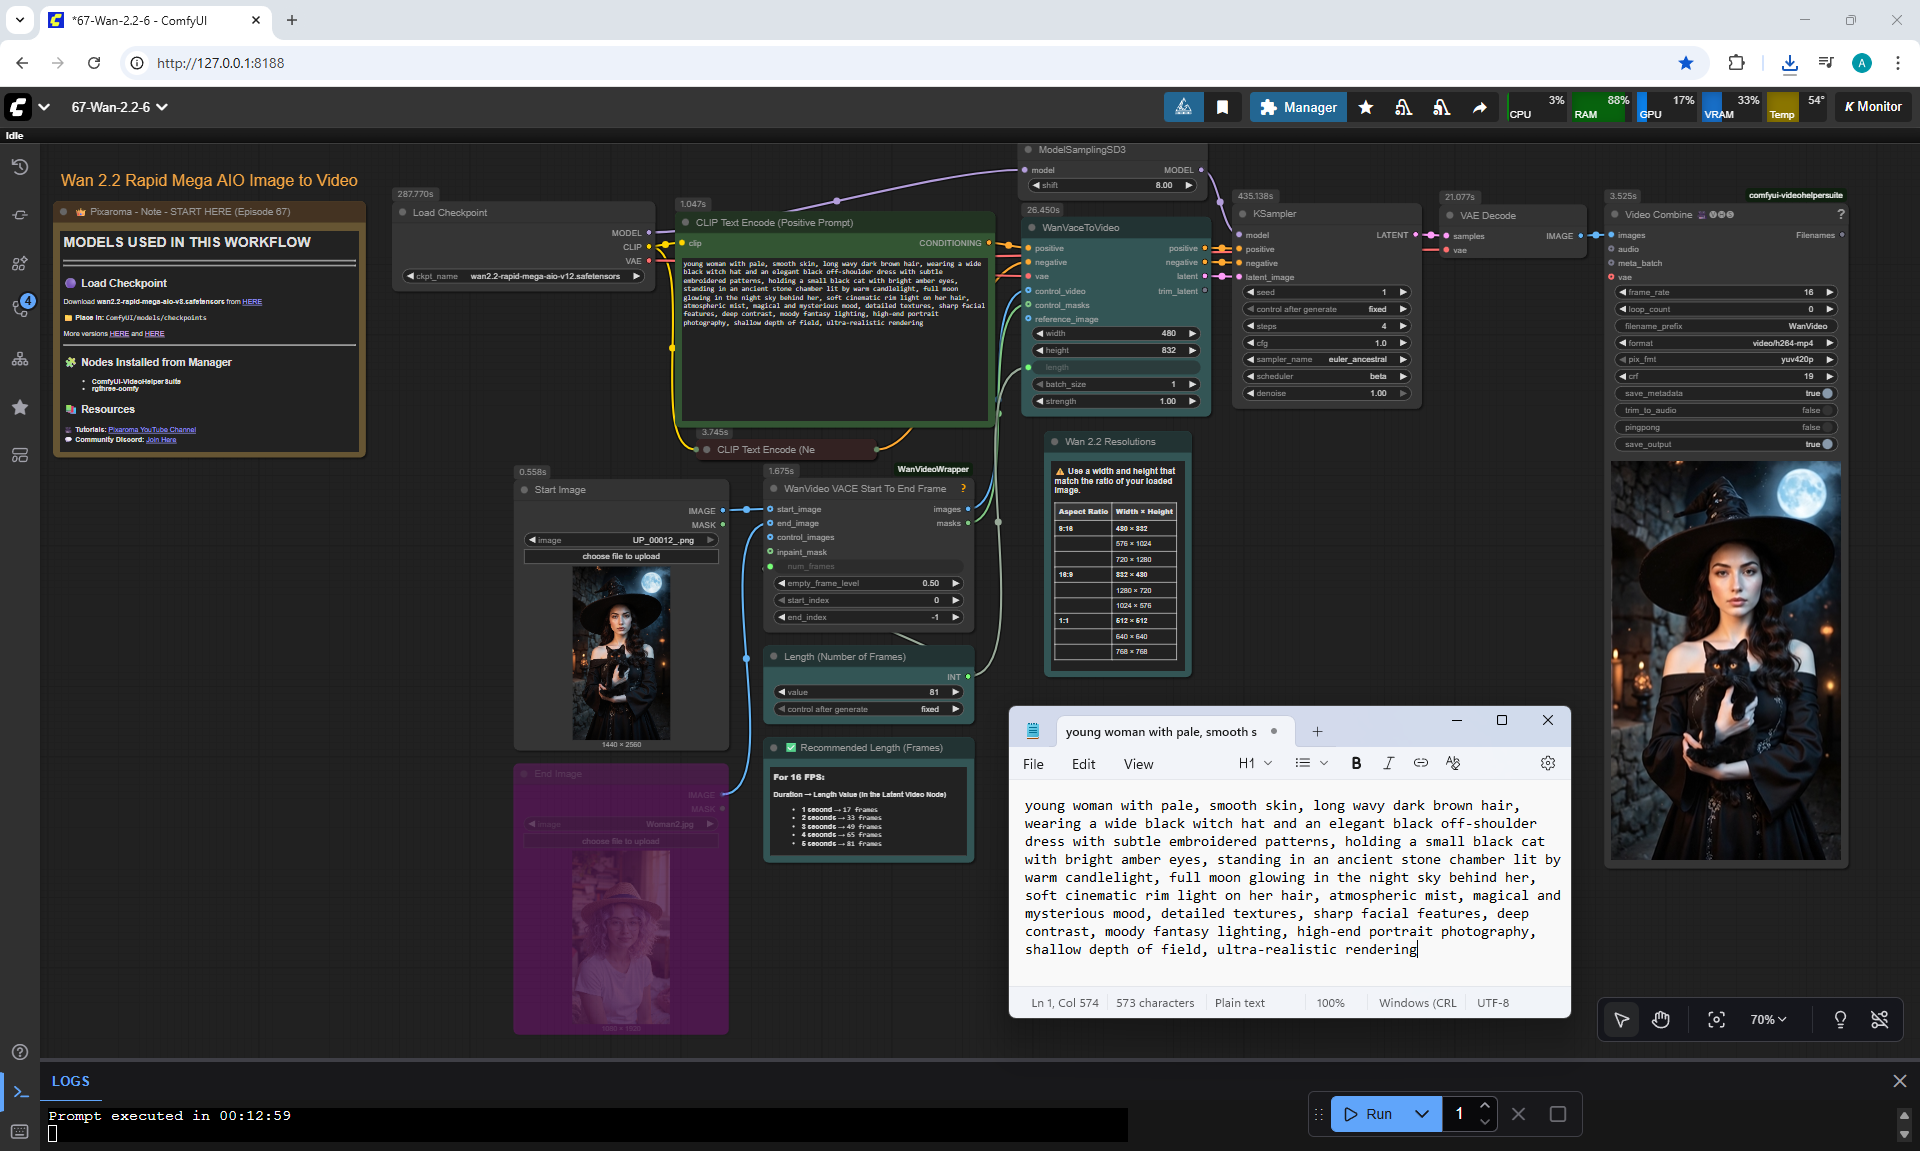Open the View menu in Notepad
This screenshot has width=1920, height=1151.
[1138, 764]
